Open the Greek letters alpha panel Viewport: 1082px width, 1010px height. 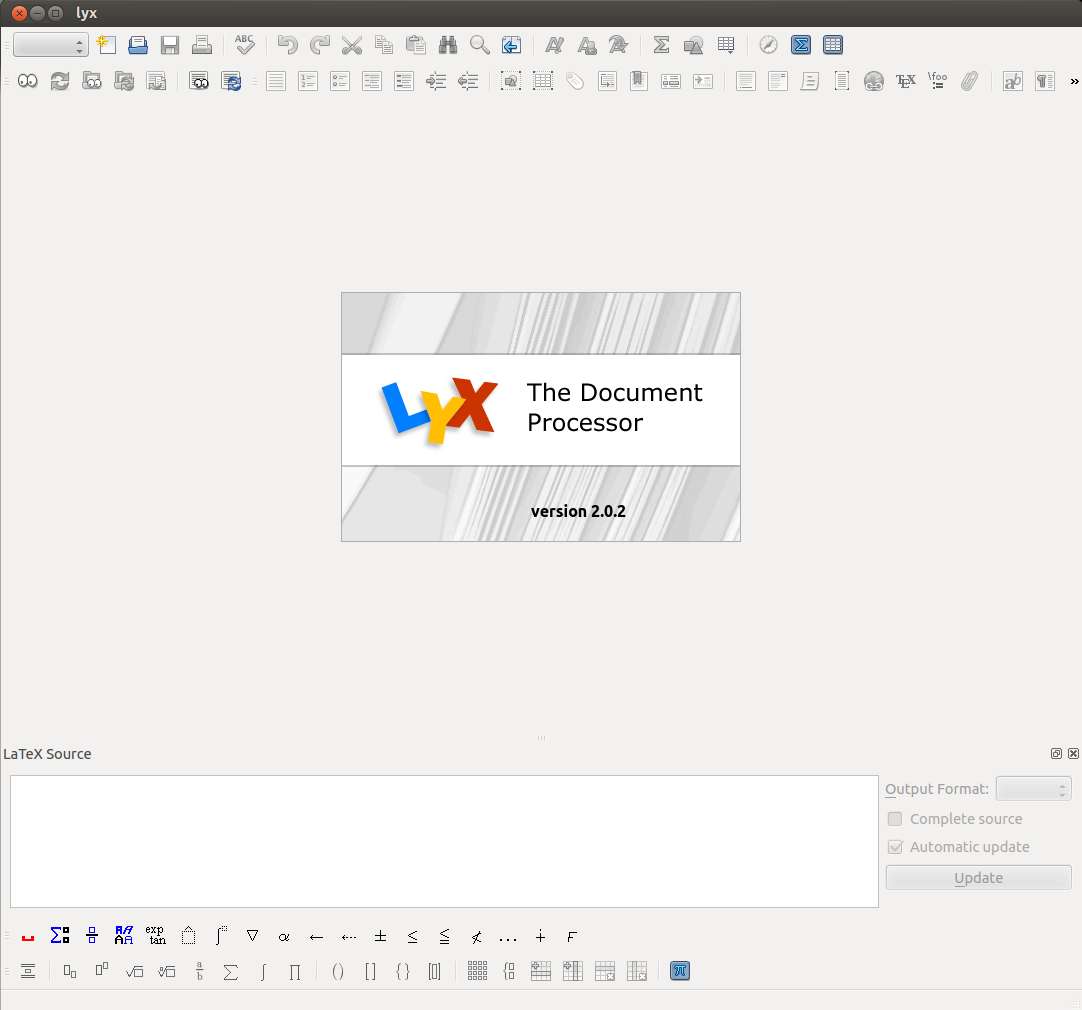[x=284, y=937]
